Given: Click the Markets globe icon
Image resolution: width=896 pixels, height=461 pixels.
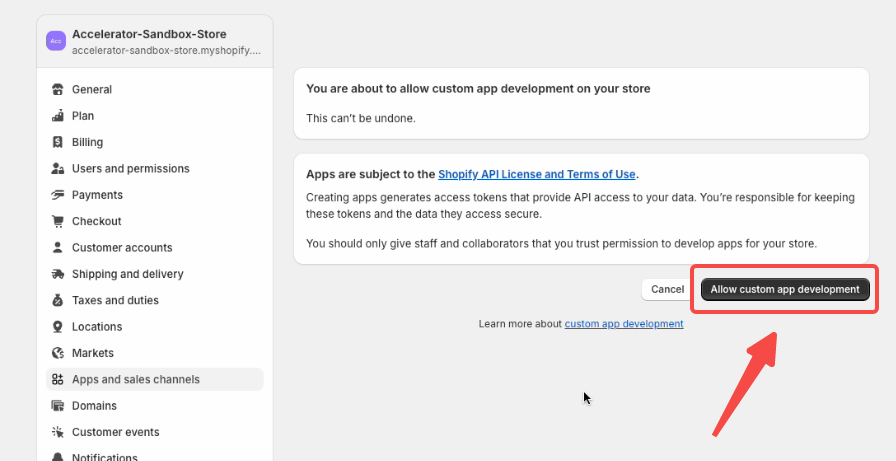Looking at the screenshot, I should pos(57,353).
